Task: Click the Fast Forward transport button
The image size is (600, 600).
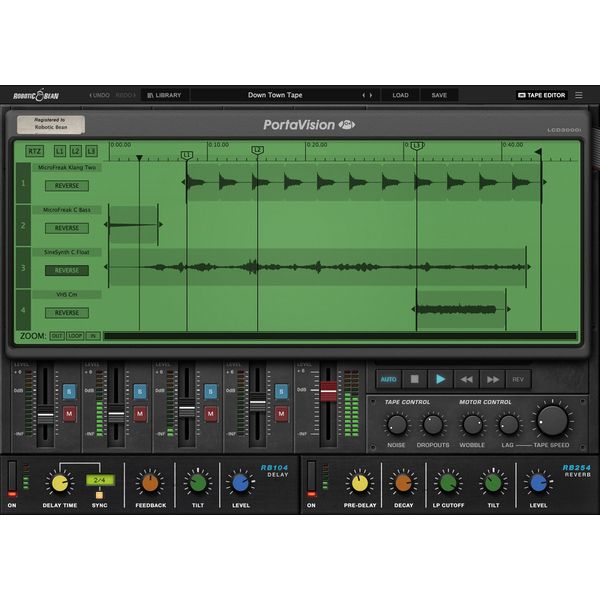Action: coord(492,379)
